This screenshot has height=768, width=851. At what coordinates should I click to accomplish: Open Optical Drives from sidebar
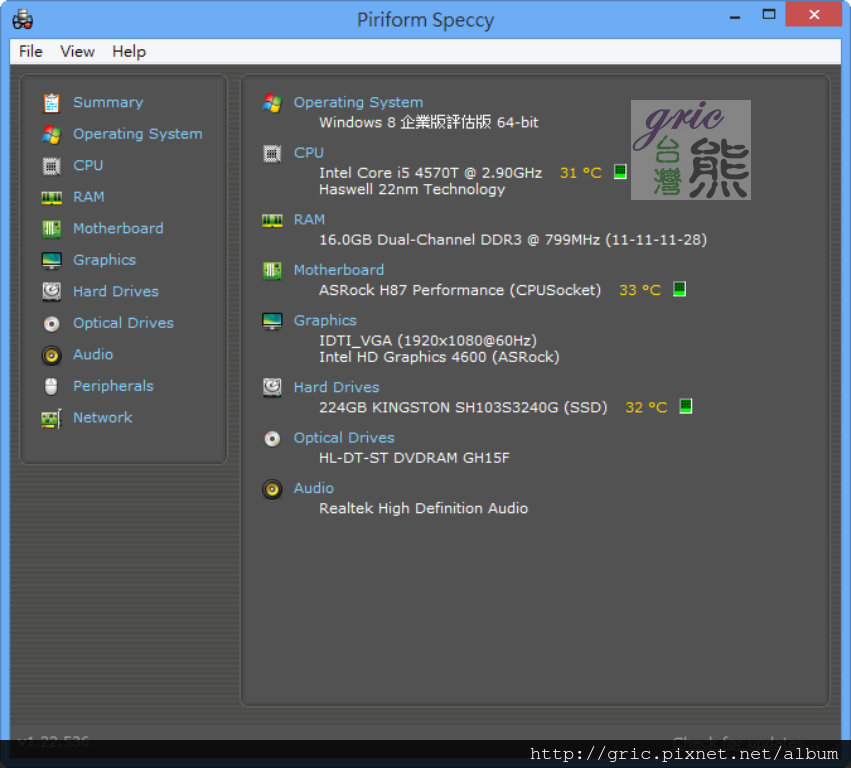point(123,323)
